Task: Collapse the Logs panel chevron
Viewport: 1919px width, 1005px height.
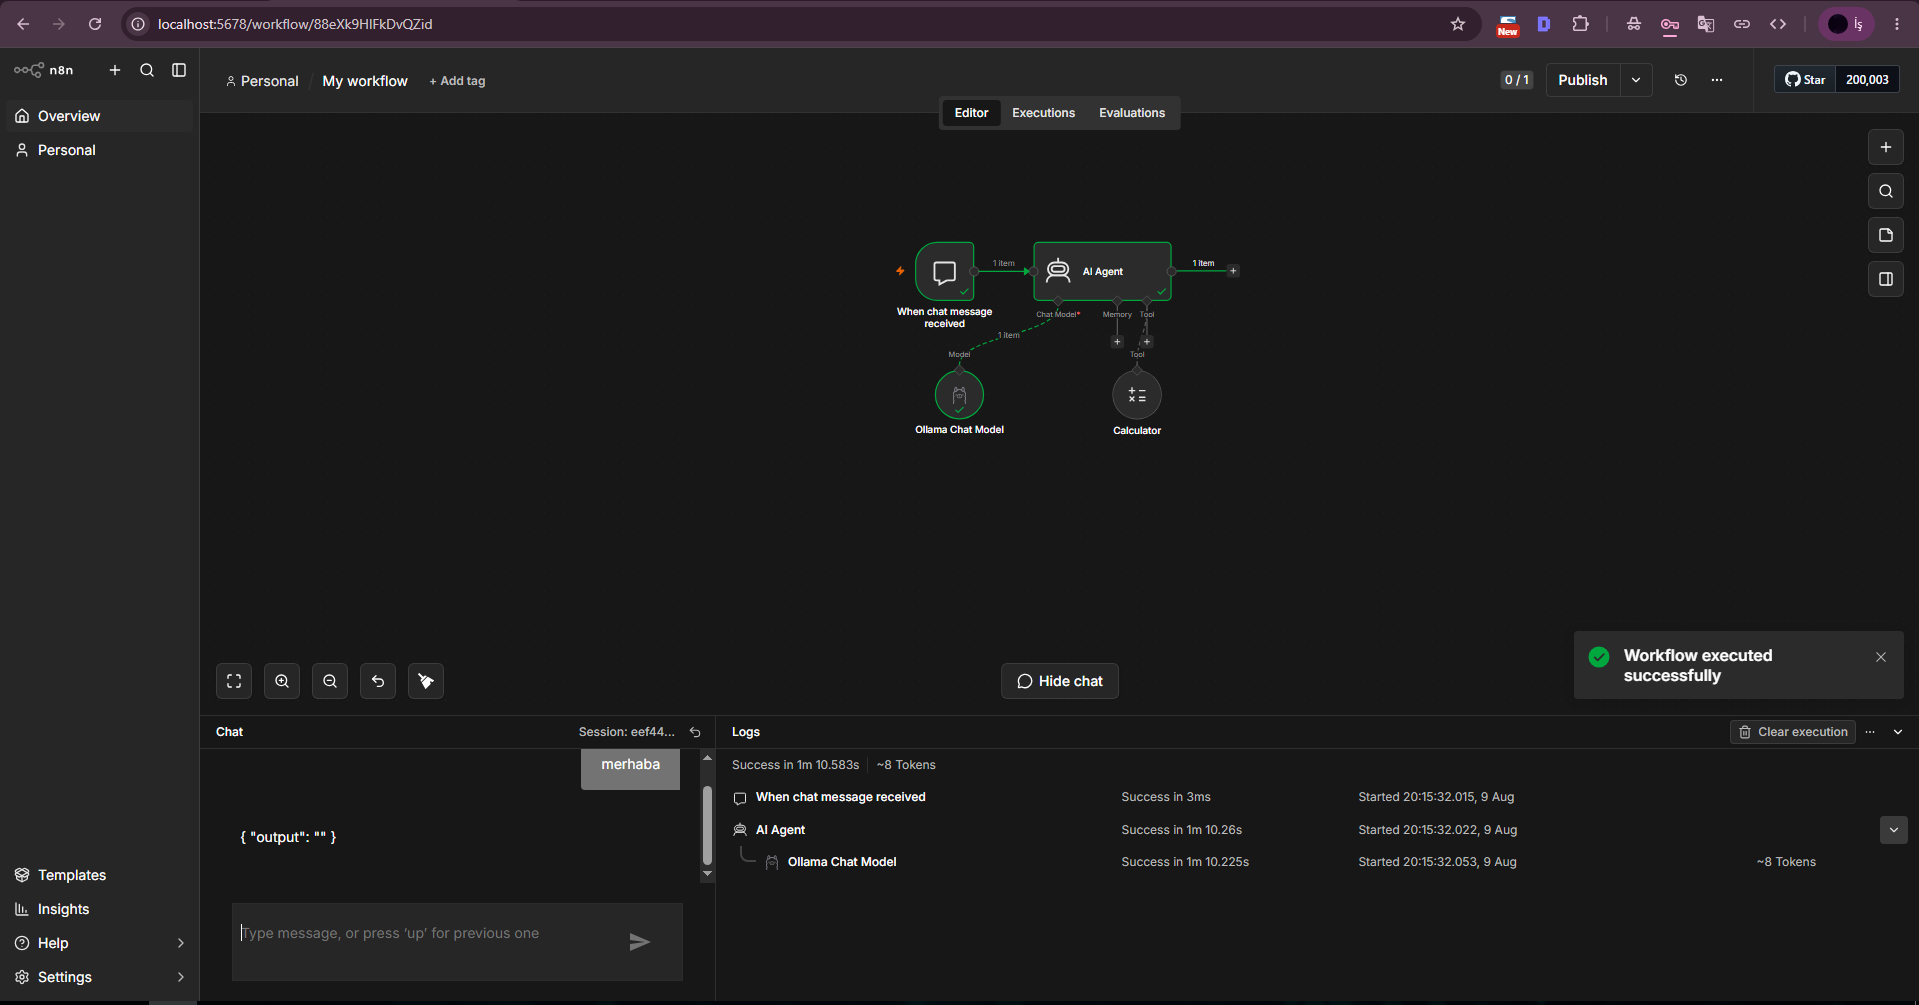Action: pyautogui.click(x=1898, y=732)
